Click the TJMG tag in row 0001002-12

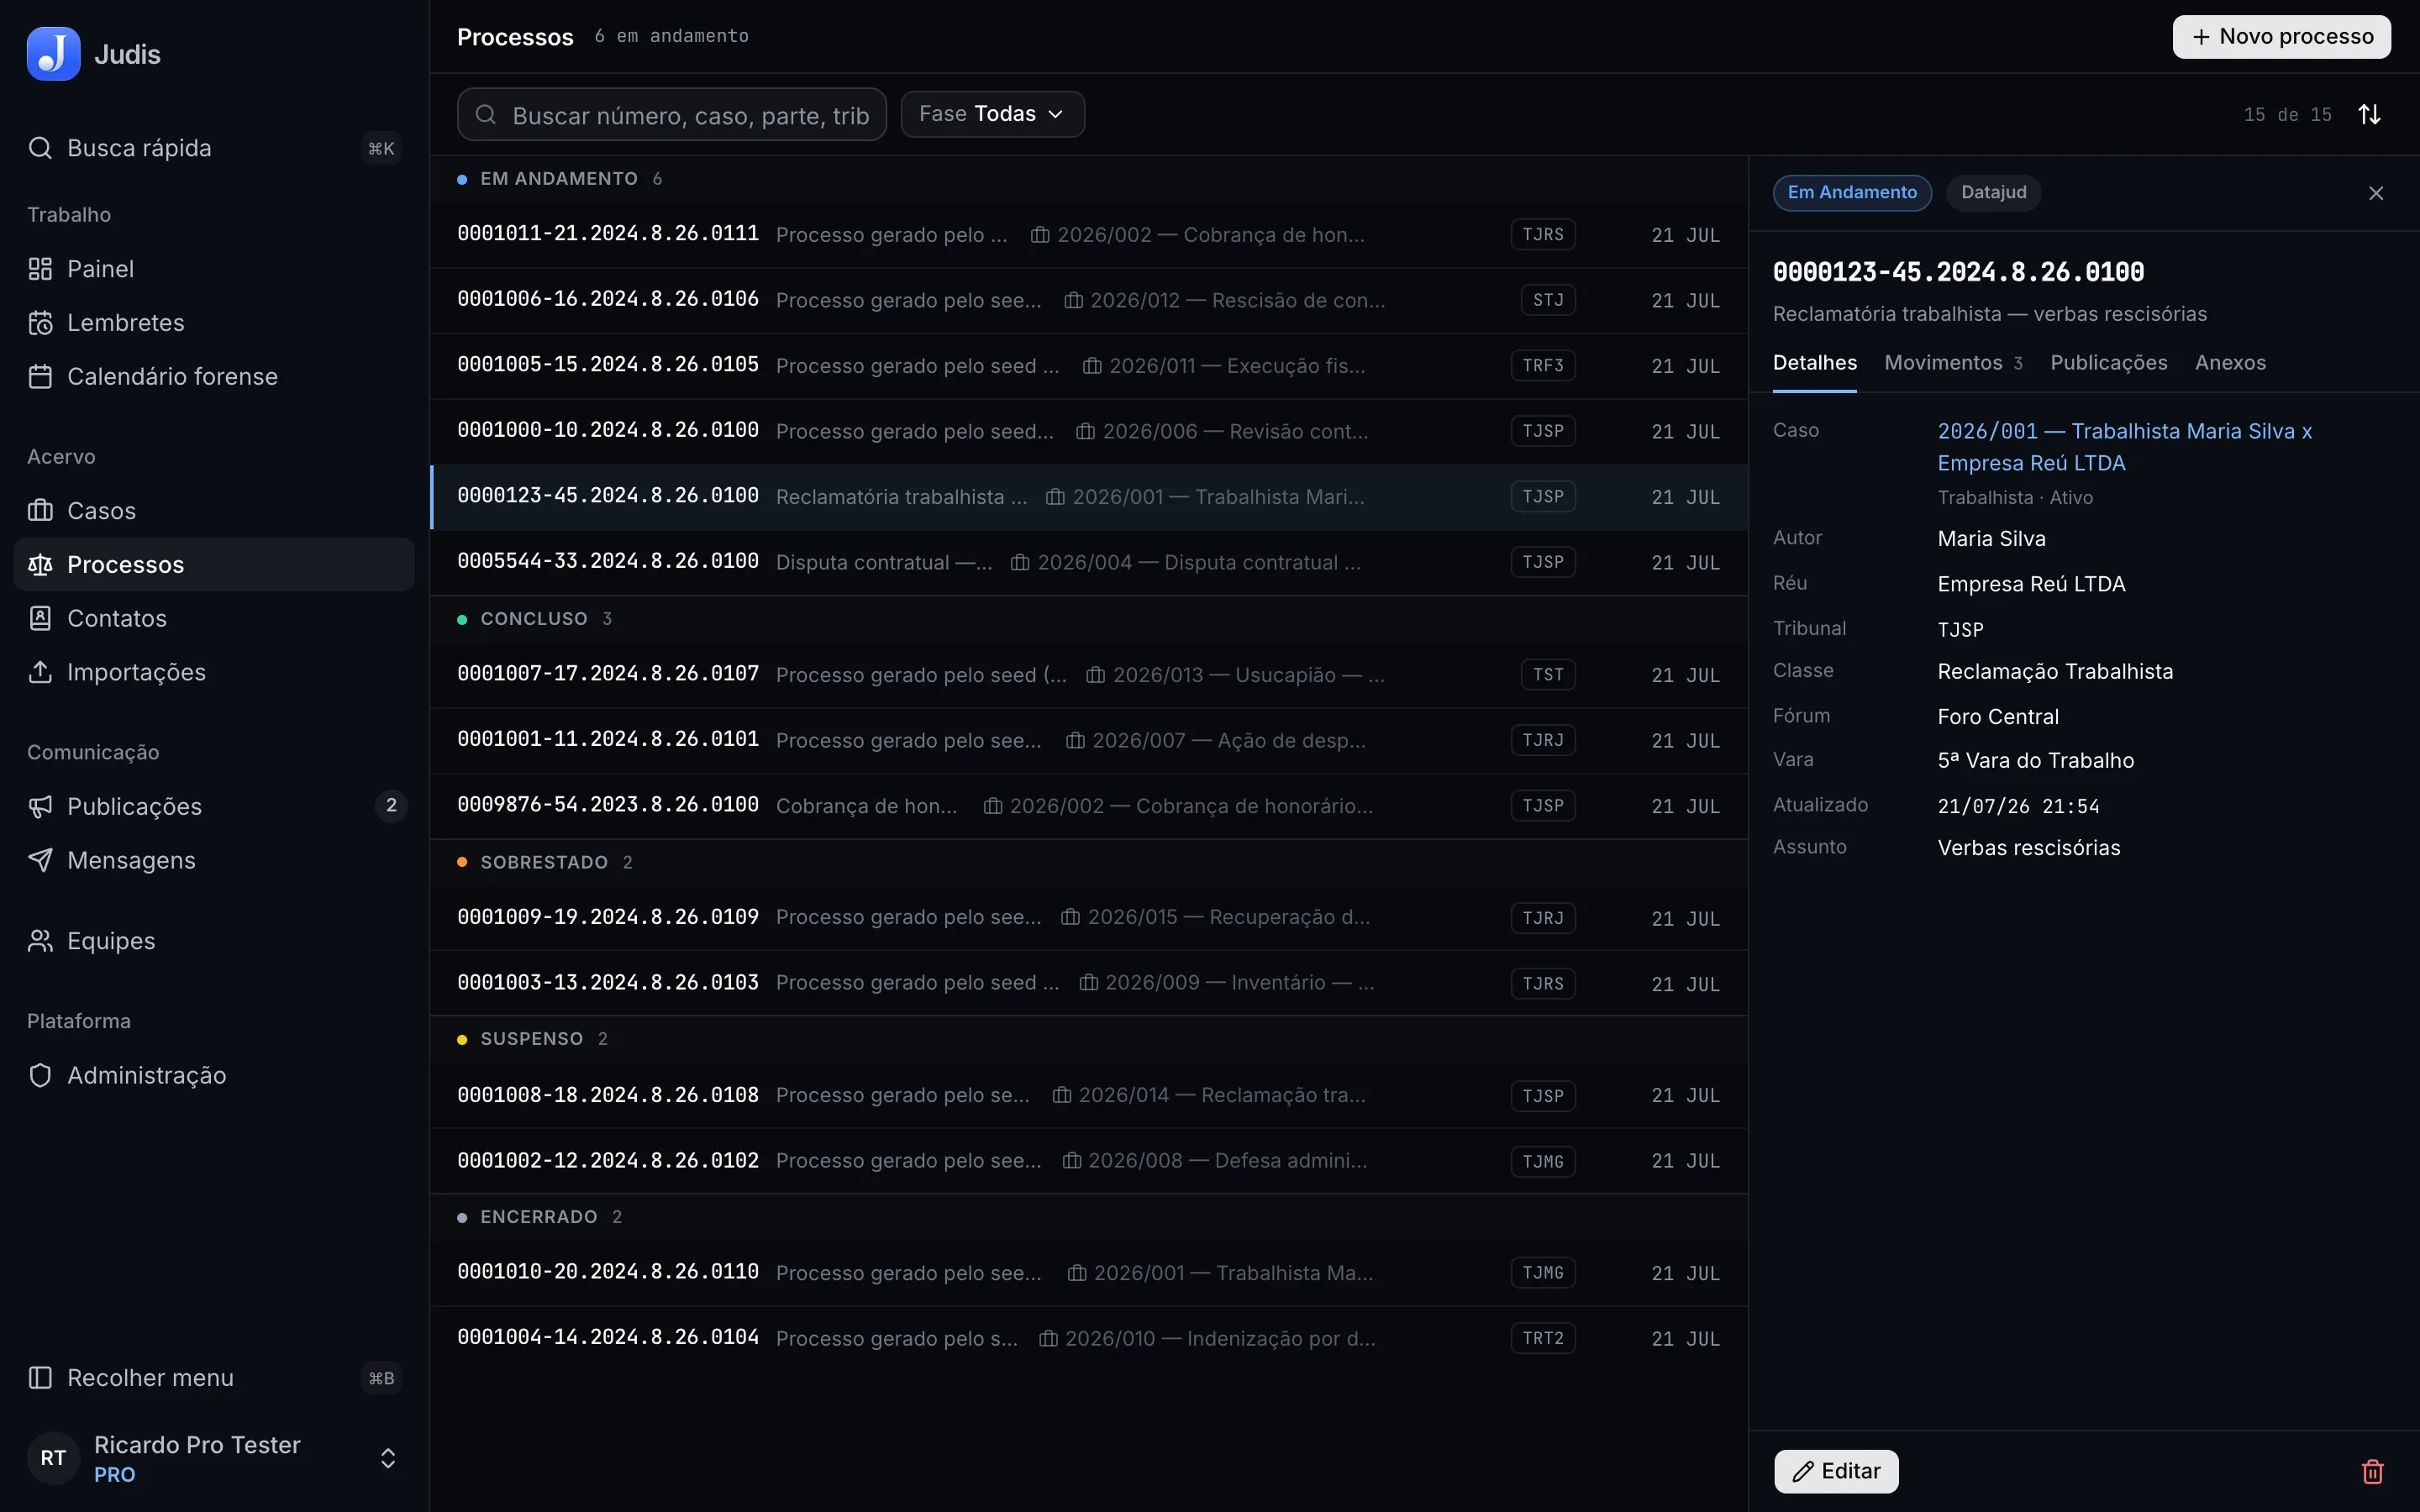click(x=1542, y=1161)
